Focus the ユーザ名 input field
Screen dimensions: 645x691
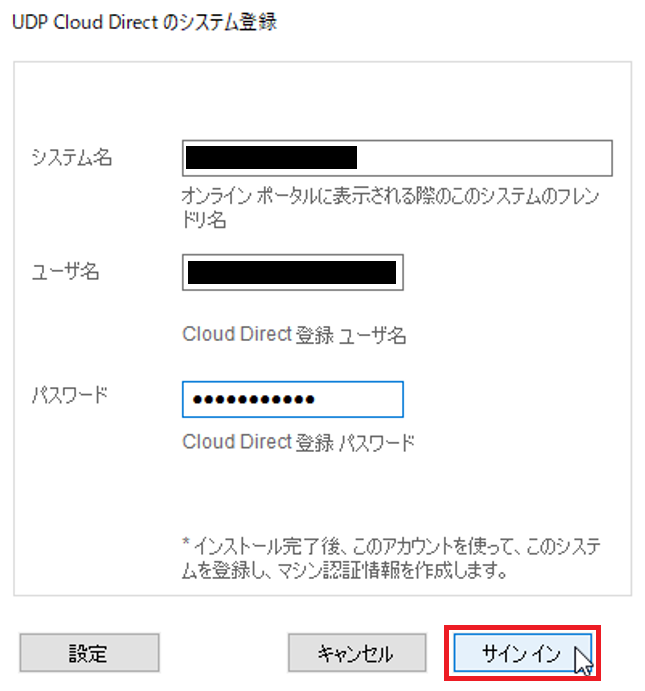[x=293, y=272]
